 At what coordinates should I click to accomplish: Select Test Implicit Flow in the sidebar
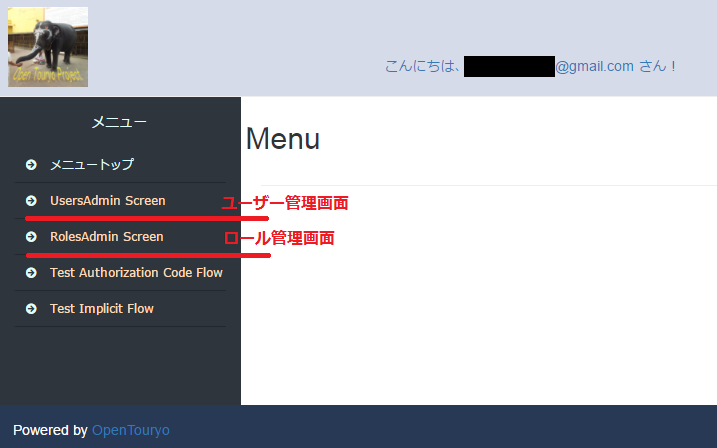102,309
